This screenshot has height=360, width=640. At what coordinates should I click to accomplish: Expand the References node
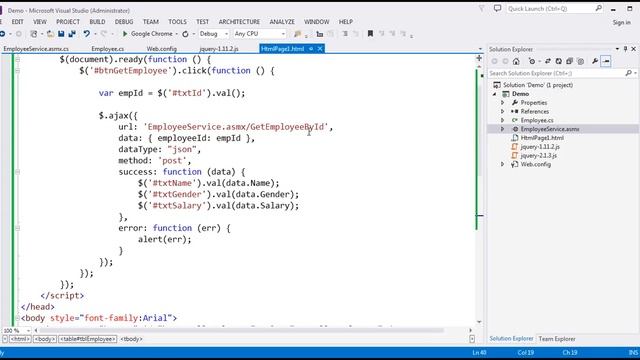503,111
